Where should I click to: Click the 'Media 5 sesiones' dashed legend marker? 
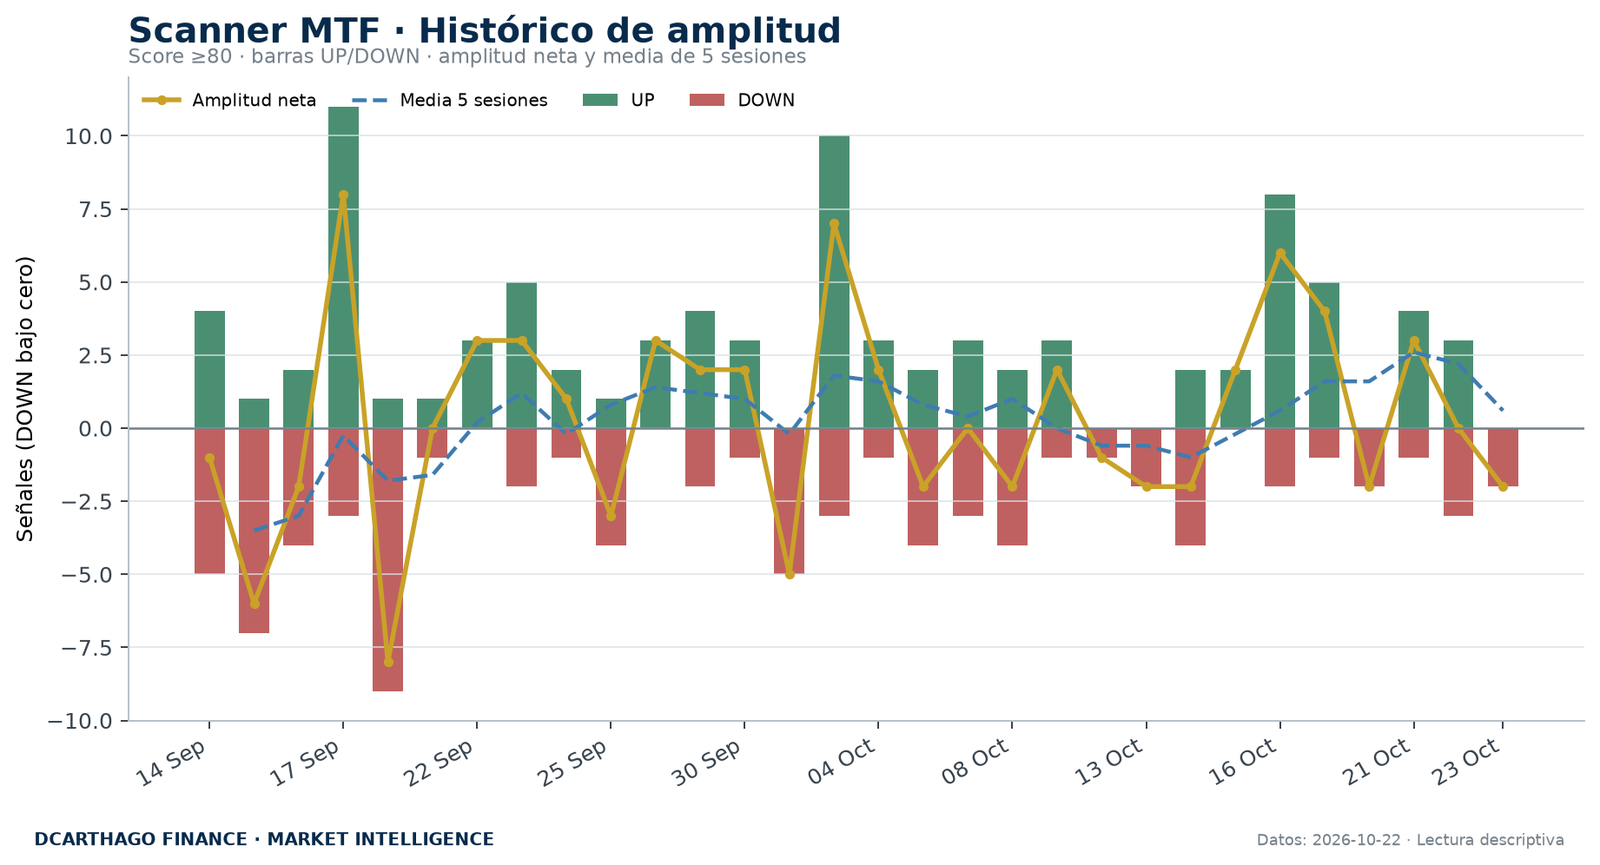pyautogui.click(x=369, y=100)
